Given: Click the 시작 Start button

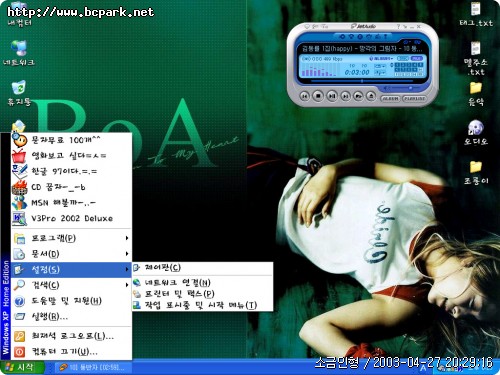Looking at the screenshot, I should (22, 368).
